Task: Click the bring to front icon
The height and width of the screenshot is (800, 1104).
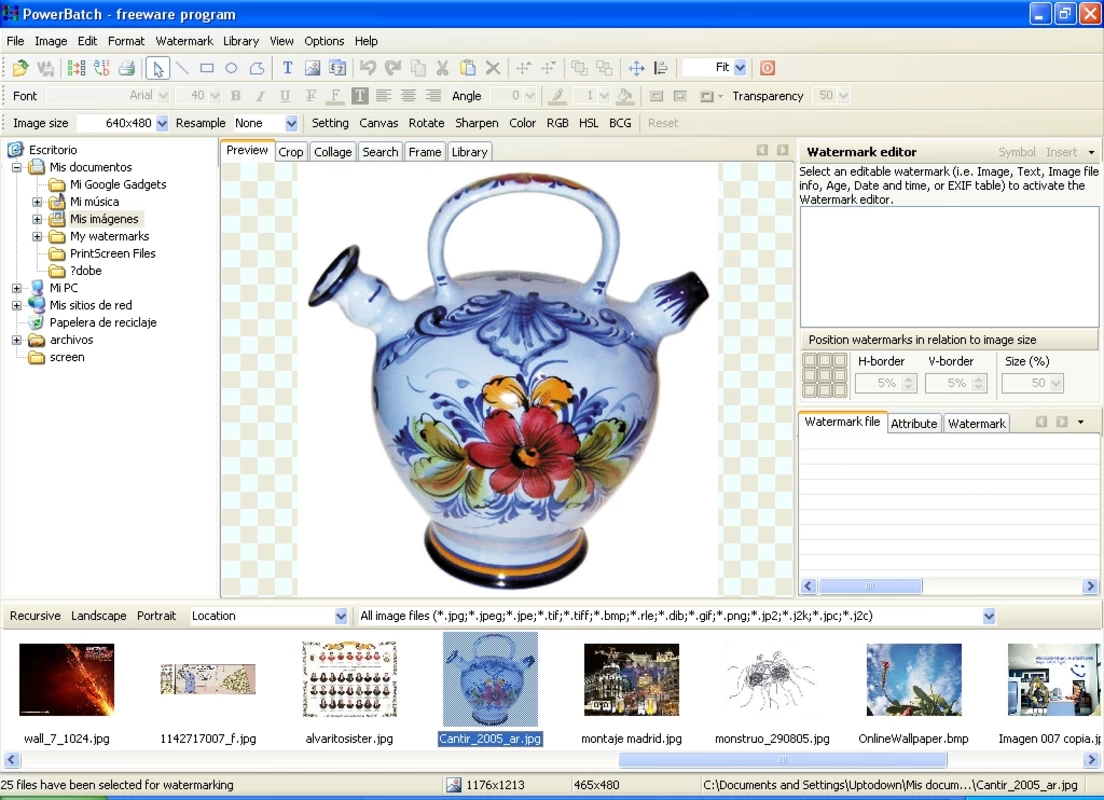Action: coord(579,68)
